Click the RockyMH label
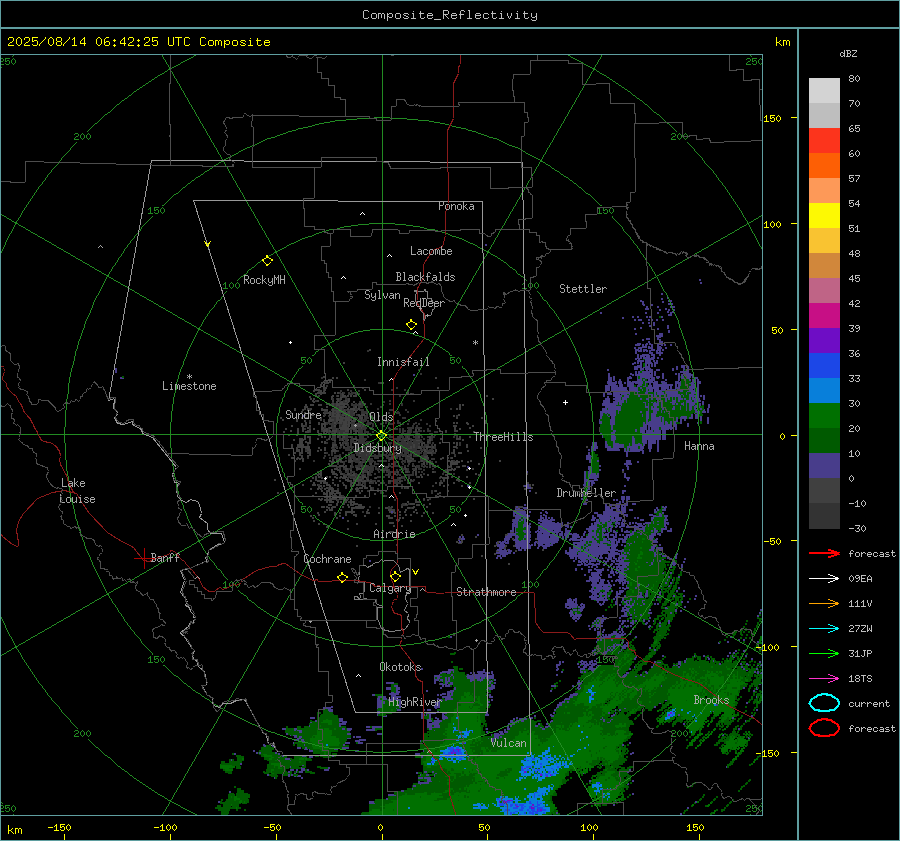This screenshot has height=841, width=900. click(264, 280)
